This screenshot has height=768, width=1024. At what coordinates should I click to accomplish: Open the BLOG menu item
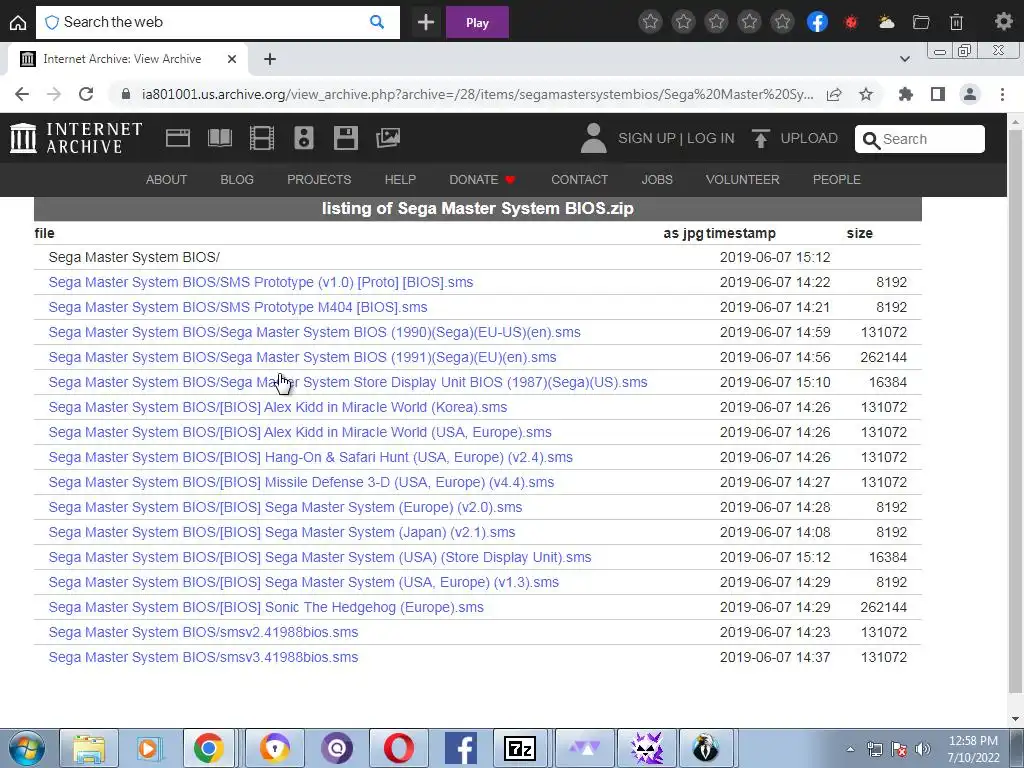236,180
